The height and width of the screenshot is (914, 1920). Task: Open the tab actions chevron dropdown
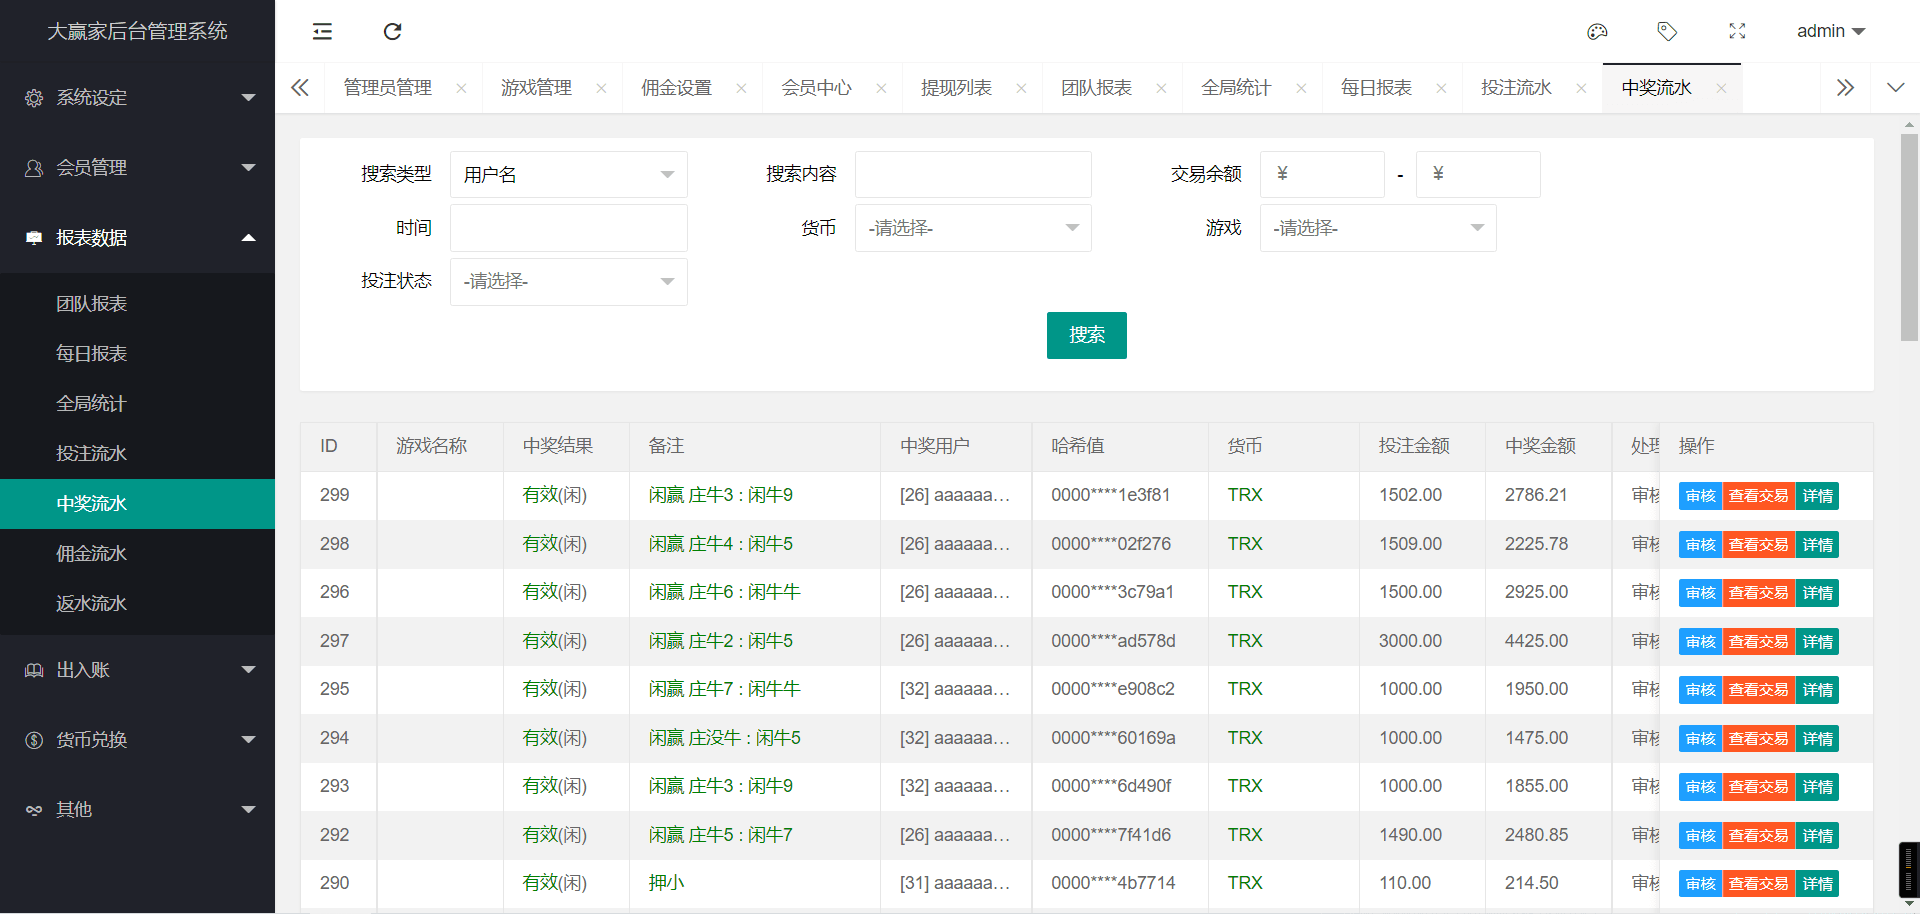click(1895, 88)
